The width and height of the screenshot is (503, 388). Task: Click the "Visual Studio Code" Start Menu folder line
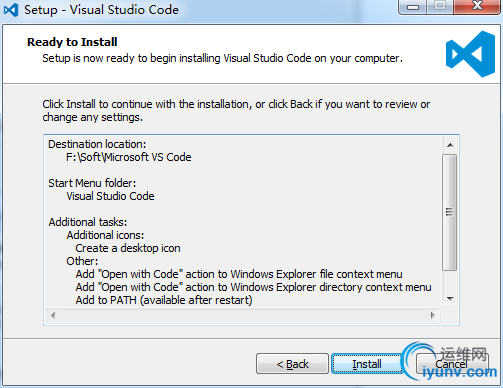coord(110,196)
